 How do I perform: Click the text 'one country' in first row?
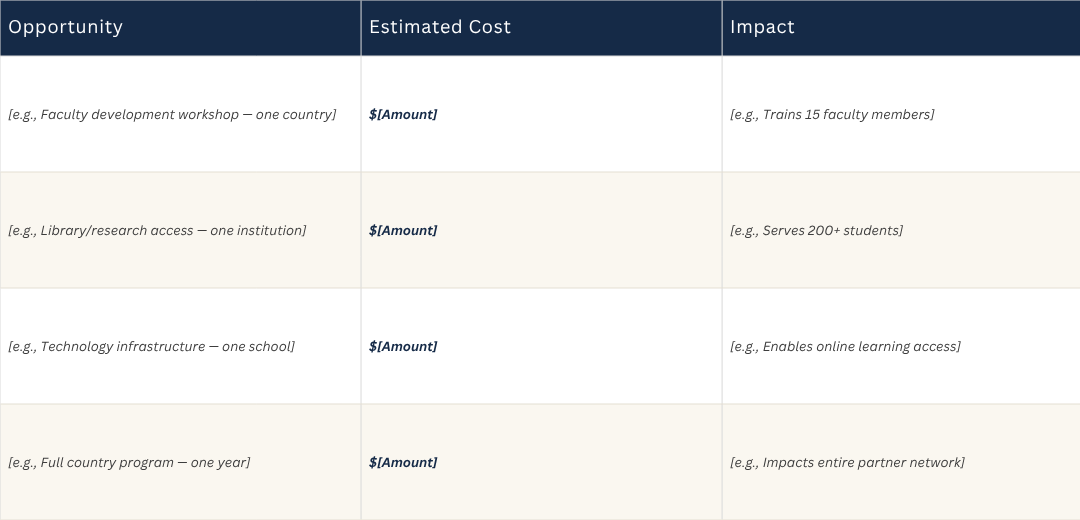293,114
